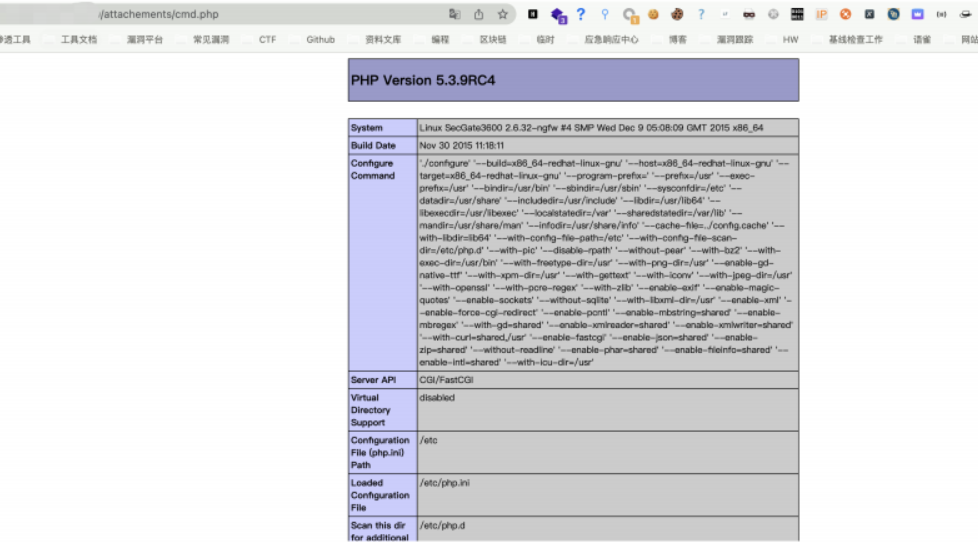Click the orange-red circle X extension icon
Viewport: 978px width, 559px height.
[845, 14]
